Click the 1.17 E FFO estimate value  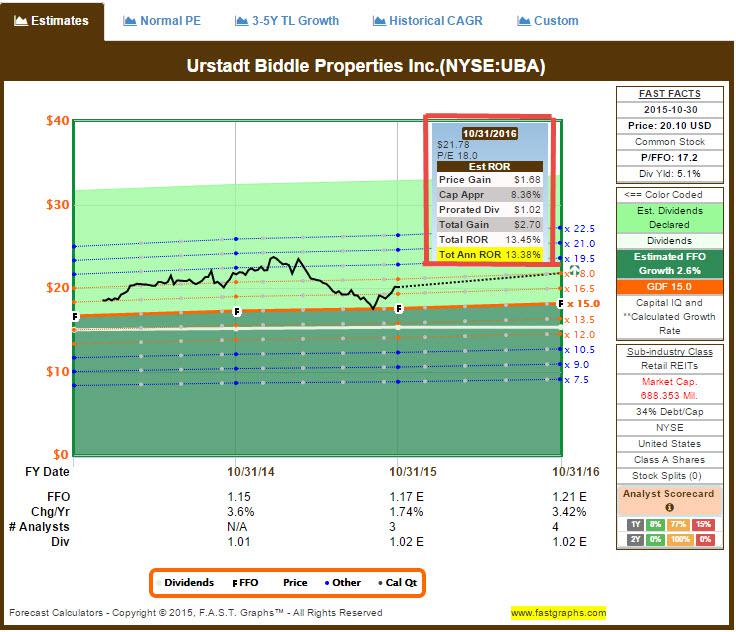[406, 497]
